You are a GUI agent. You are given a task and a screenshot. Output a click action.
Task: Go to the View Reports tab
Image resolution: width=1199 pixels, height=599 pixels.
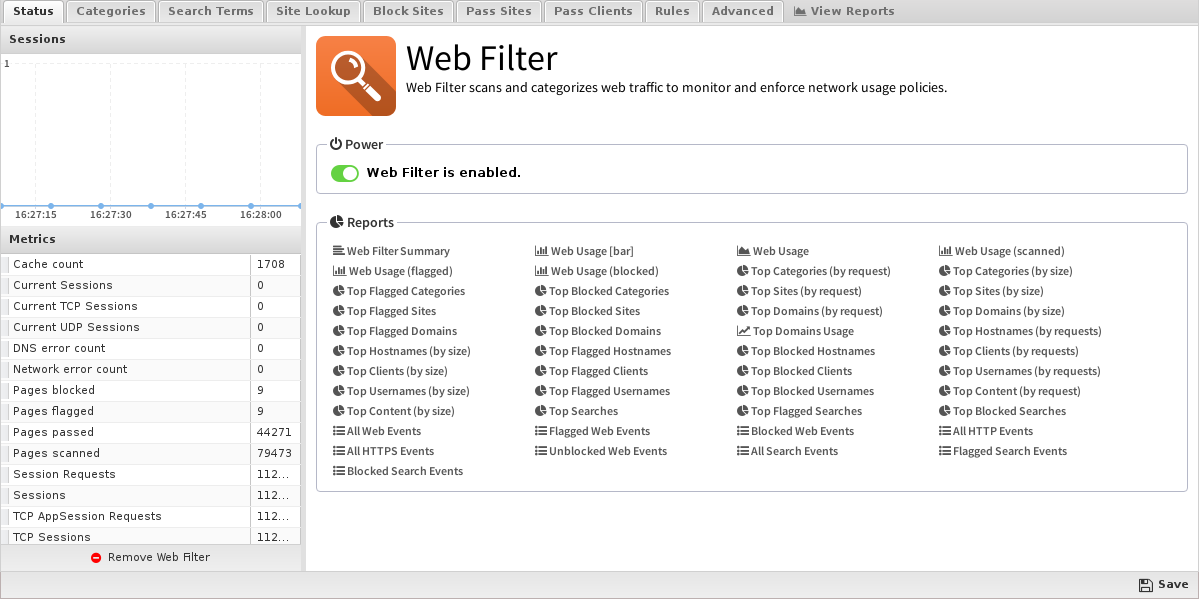pos(844,11)
